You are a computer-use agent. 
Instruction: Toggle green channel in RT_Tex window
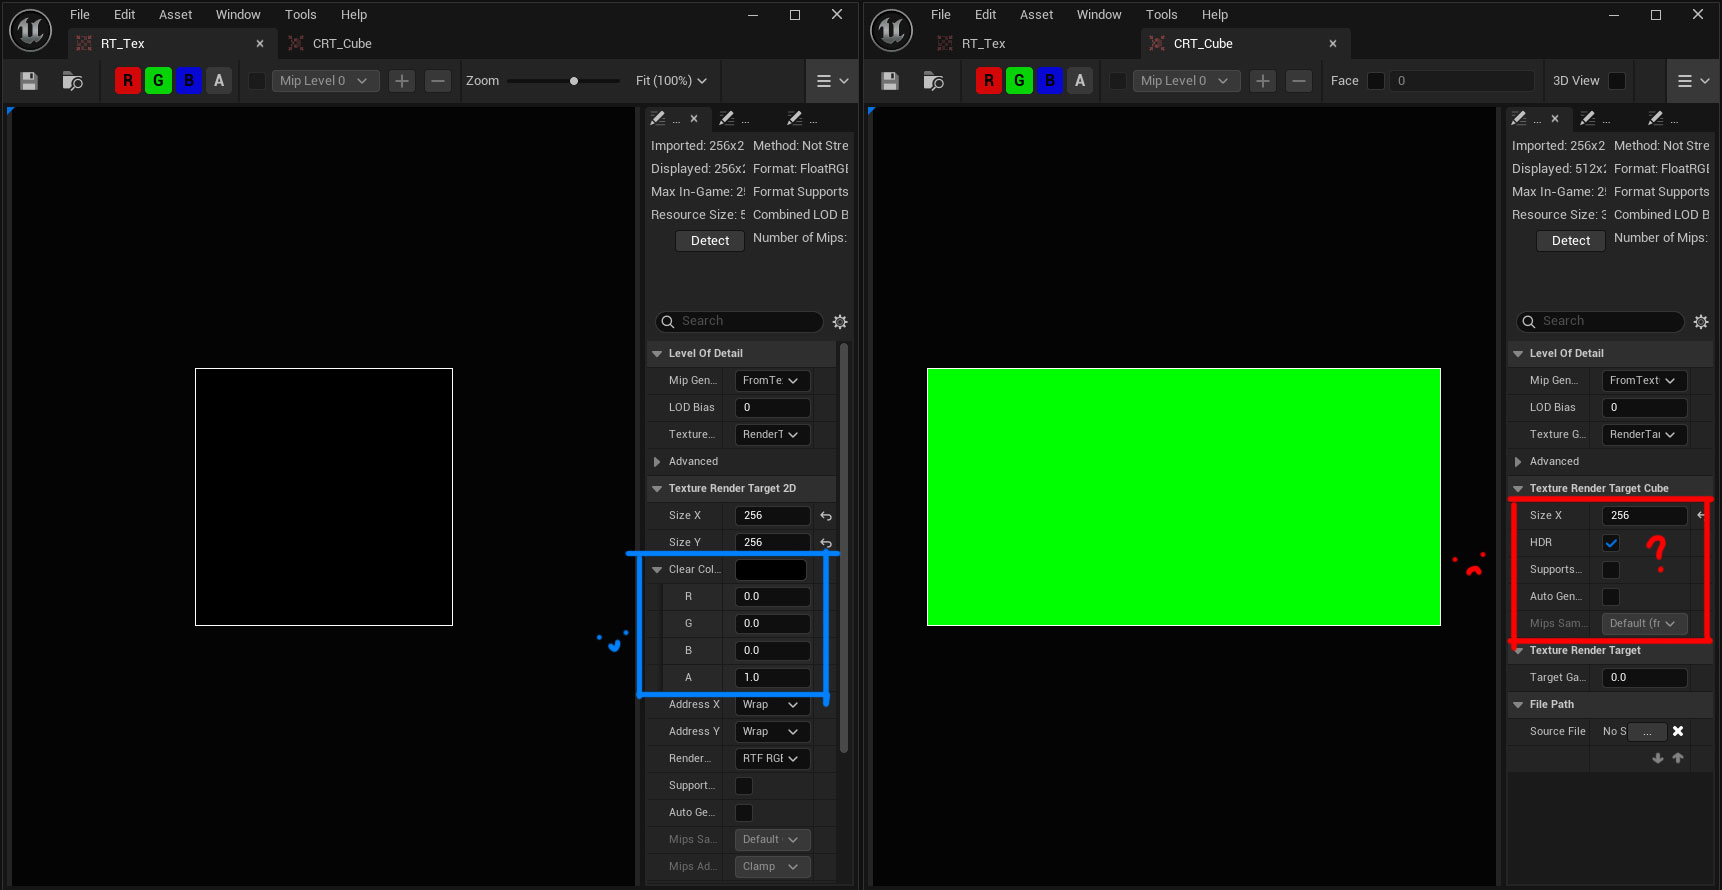(x=158, y=81)
